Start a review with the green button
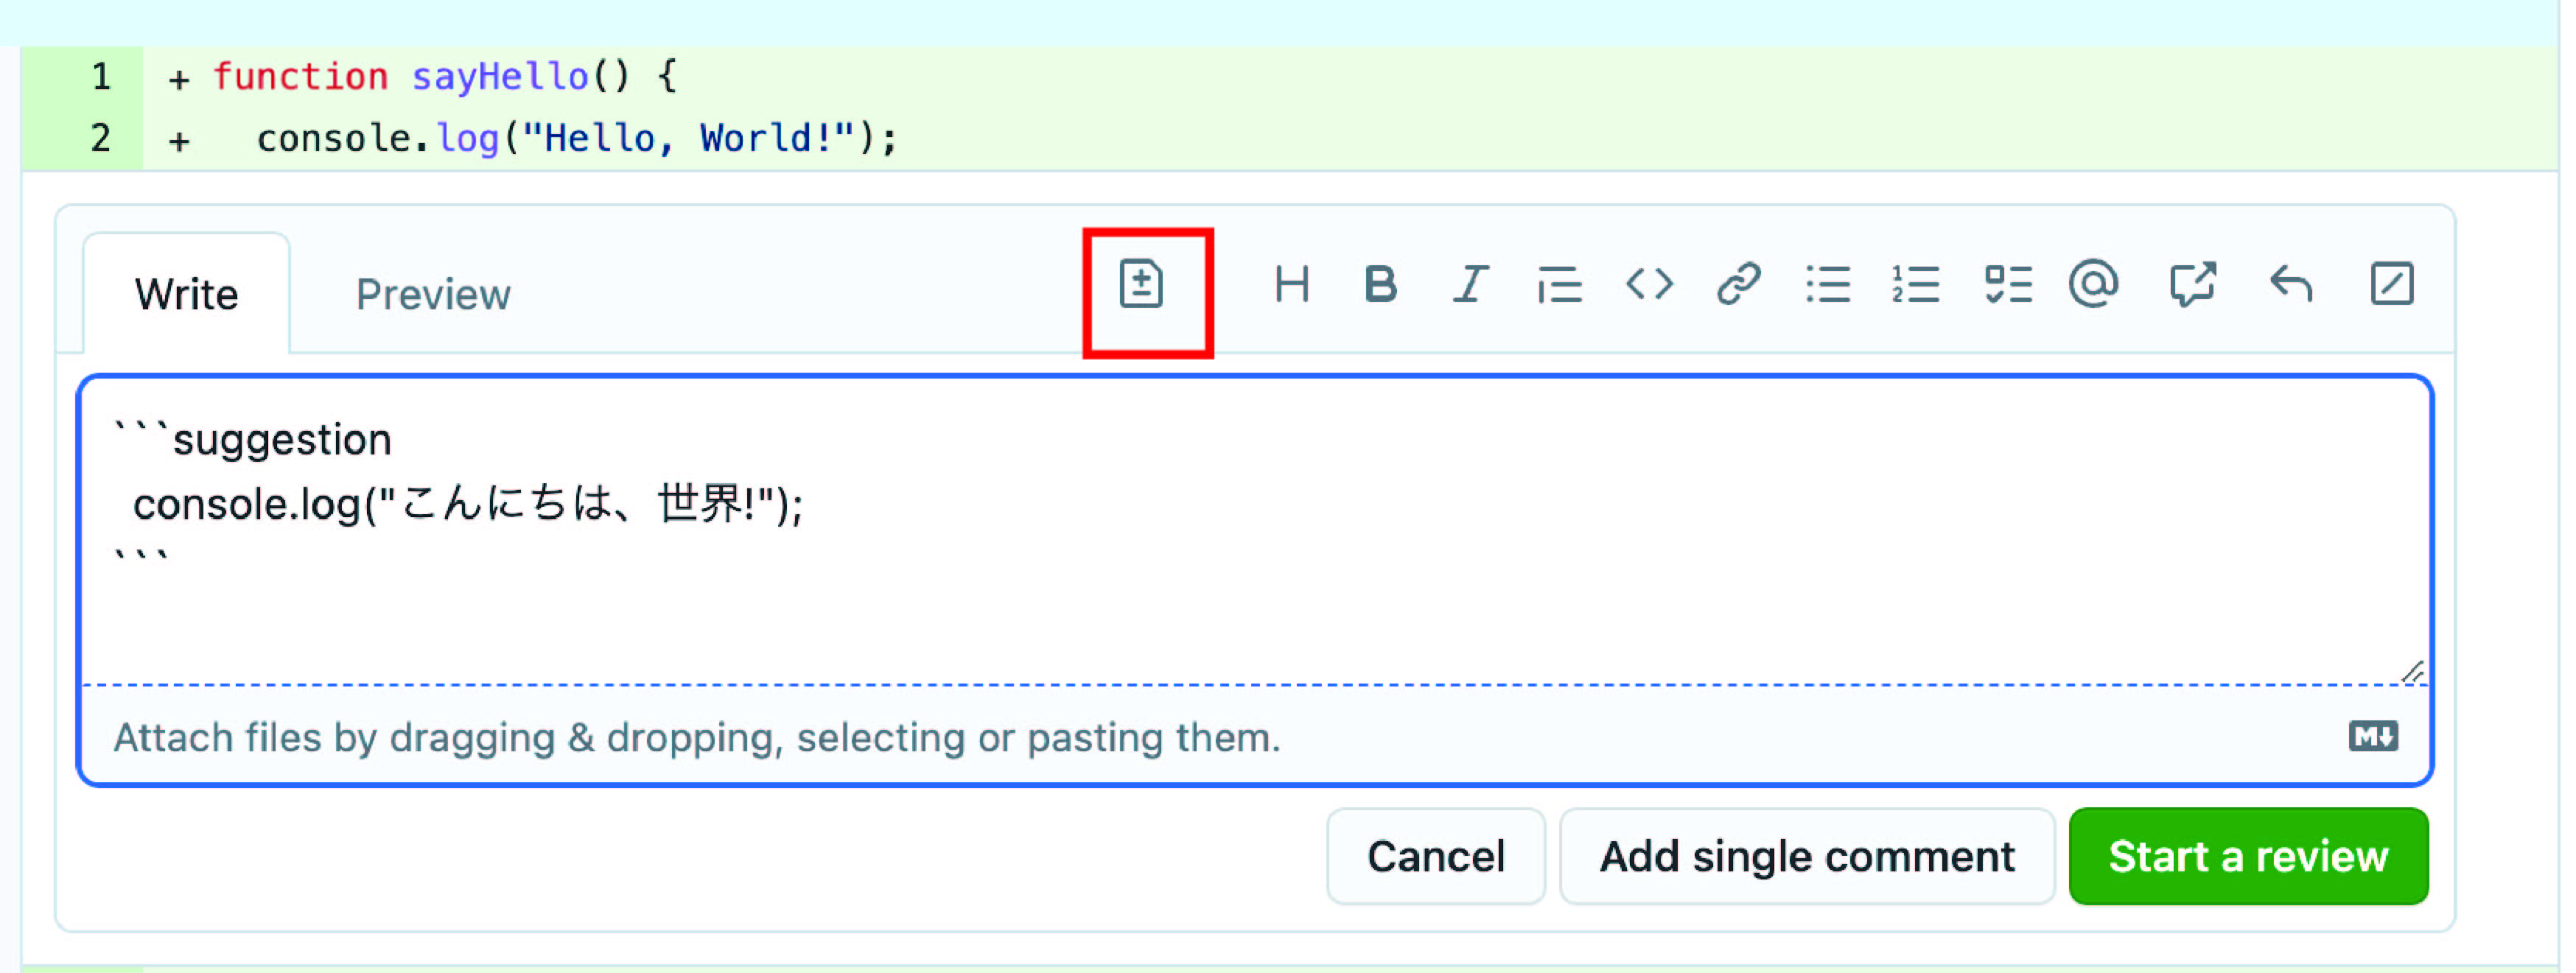2576x973 pixels. [x=2248, y=857]
